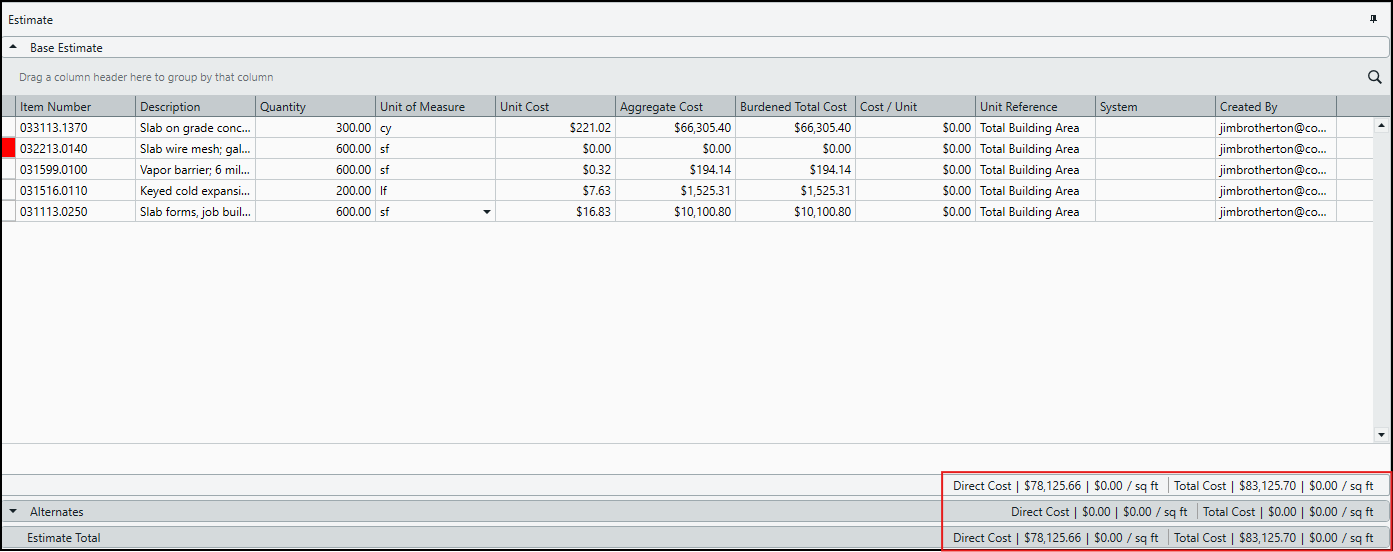The height and width of the screenshot is (552, 1393).
Task: Click the Aggregate Cost column header
Action: pyautogui.click(x=675, y=106)
